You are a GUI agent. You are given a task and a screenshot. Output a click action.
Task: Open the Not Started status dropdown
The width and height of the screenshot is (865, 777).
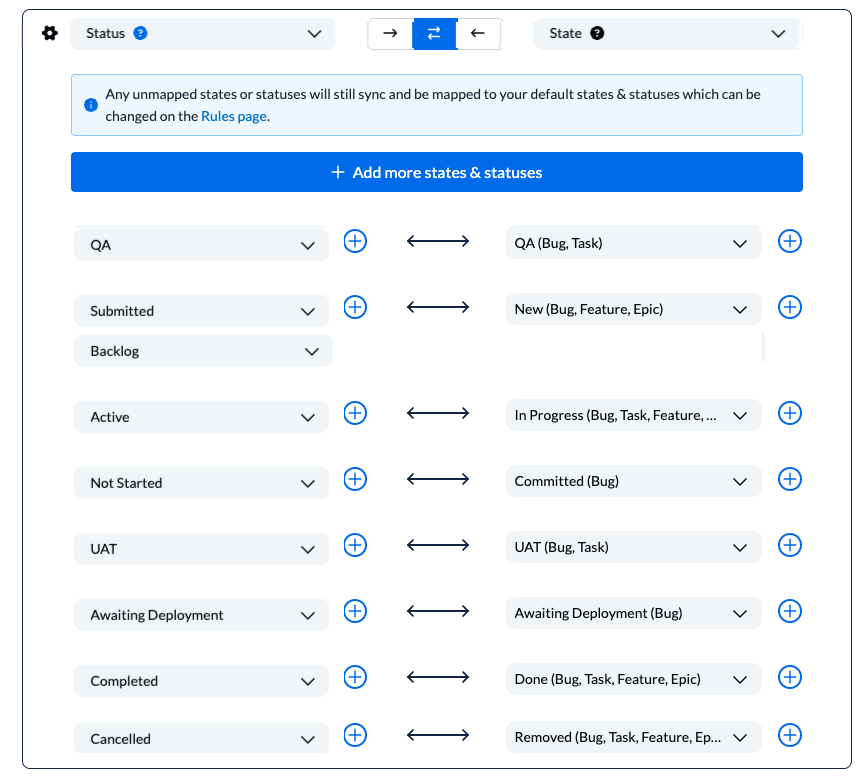(201, 483)
